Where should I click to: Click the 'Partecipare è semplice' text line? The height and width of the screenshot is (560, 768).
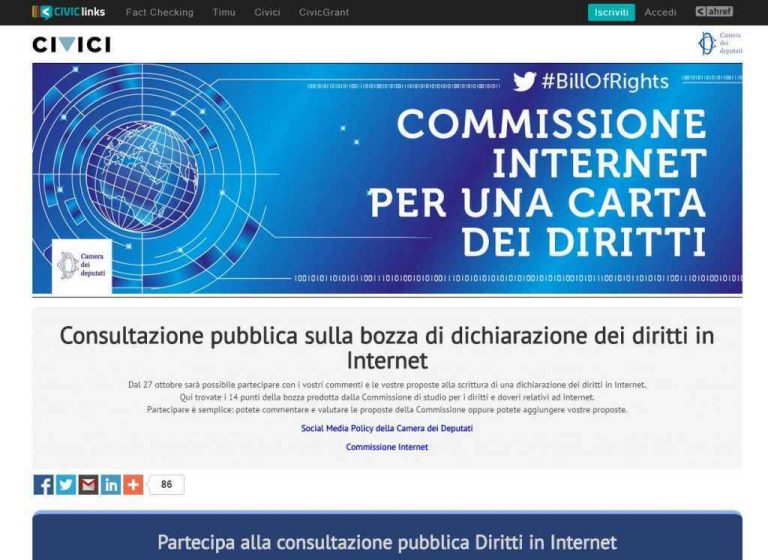point(387,409)
